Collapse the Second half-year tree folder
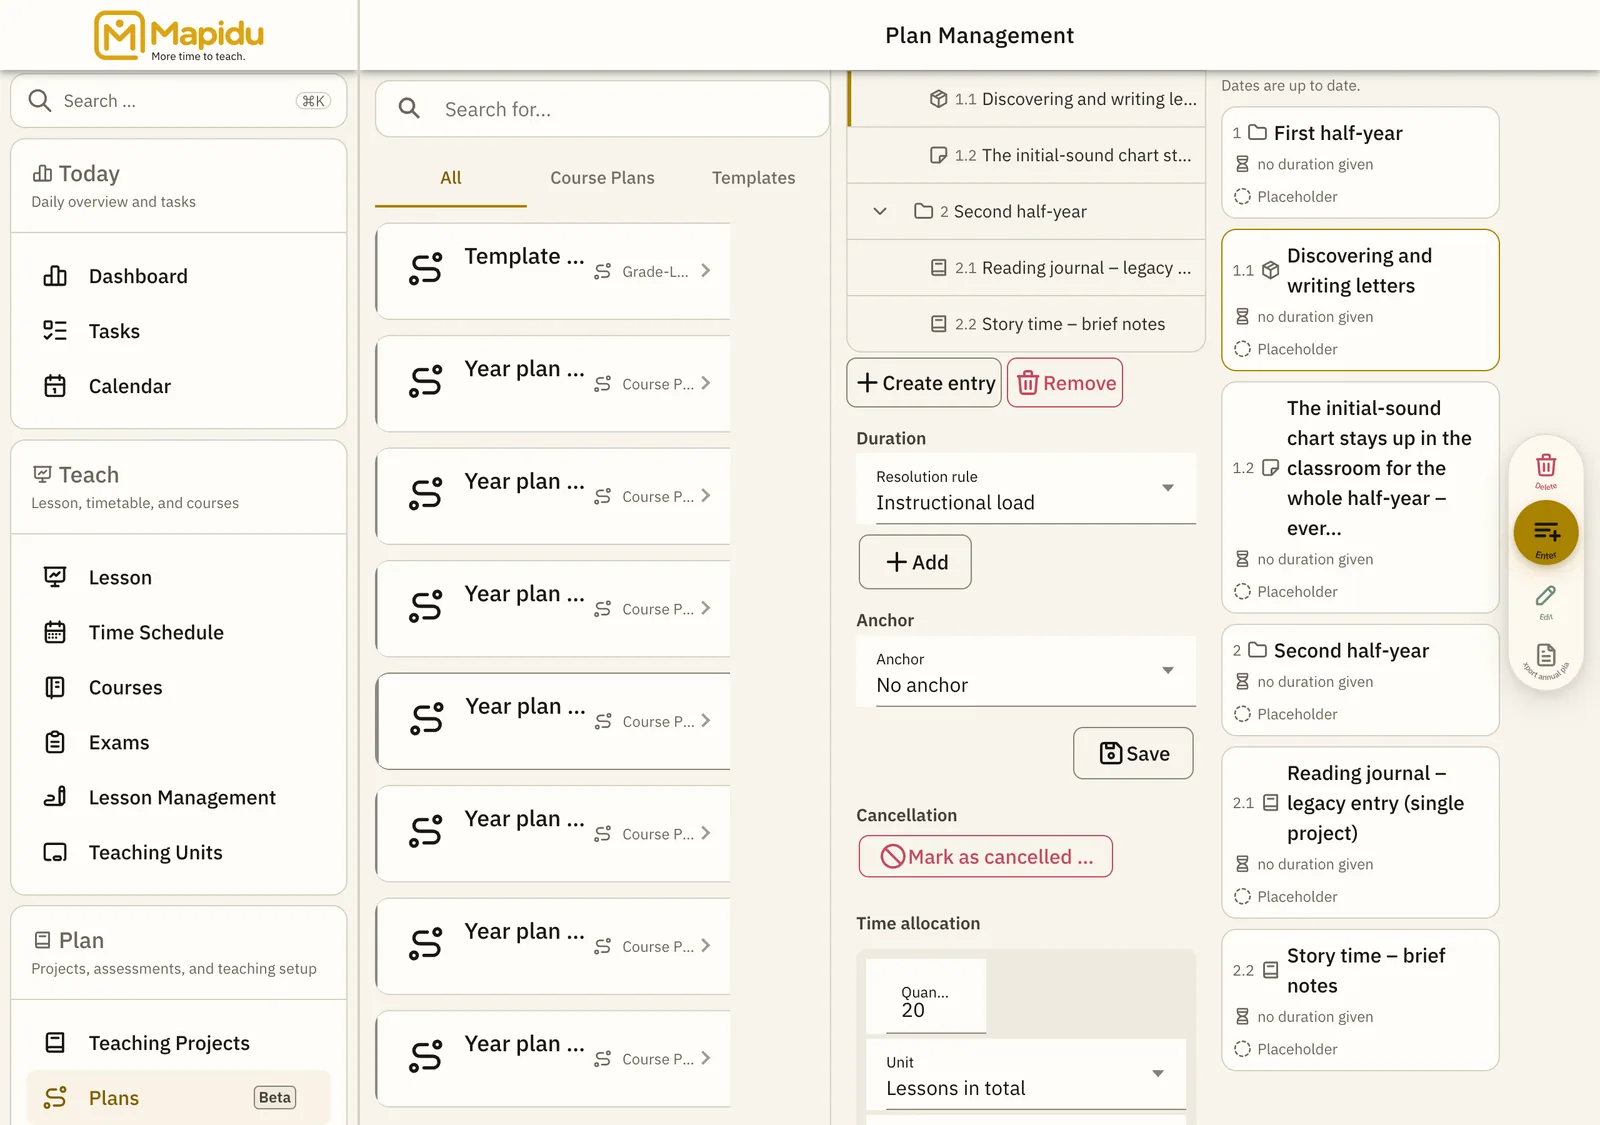This screenshot has width=1600, height=1125. 880,211
